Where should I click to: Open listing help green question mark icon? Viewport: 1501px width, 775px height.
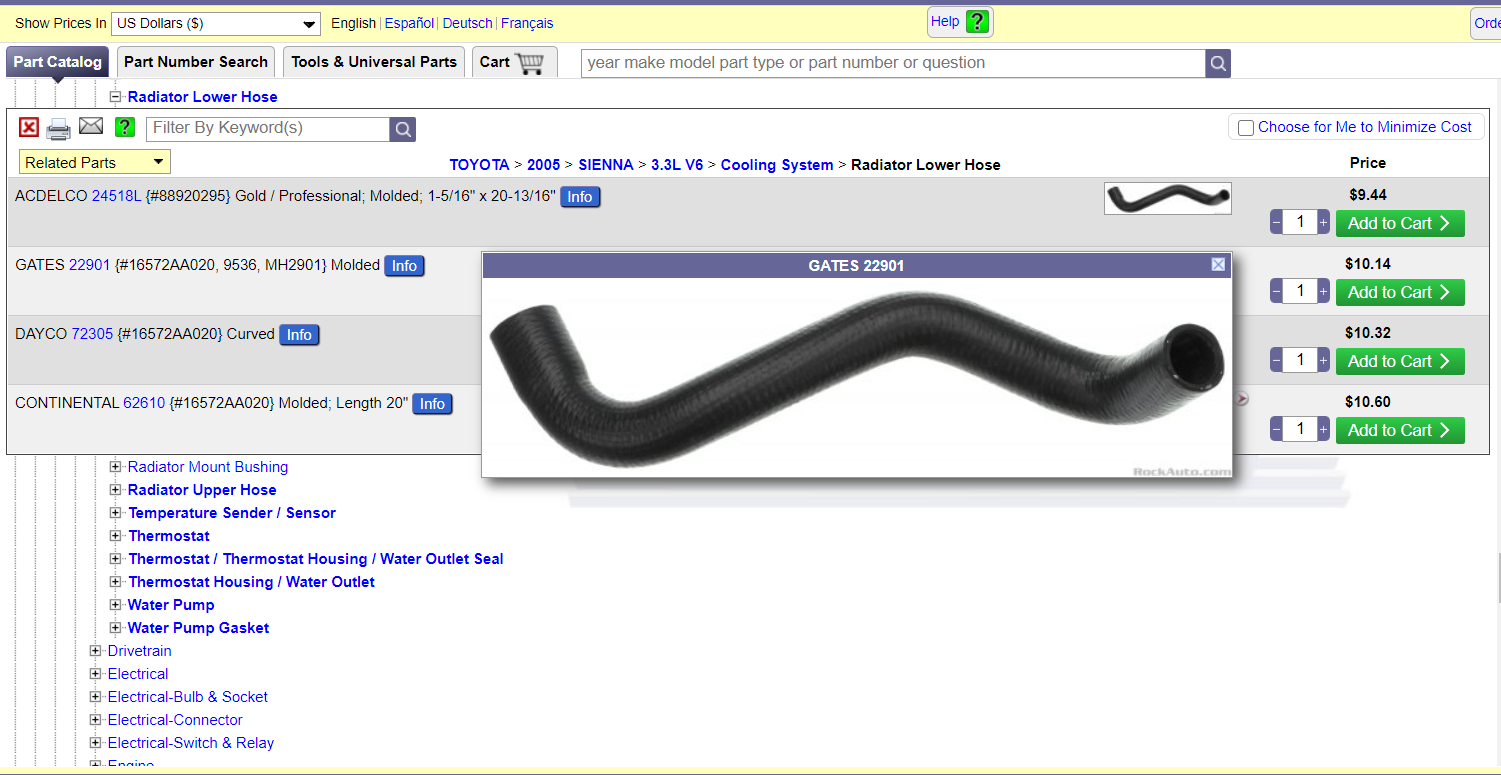pos(125,127)
